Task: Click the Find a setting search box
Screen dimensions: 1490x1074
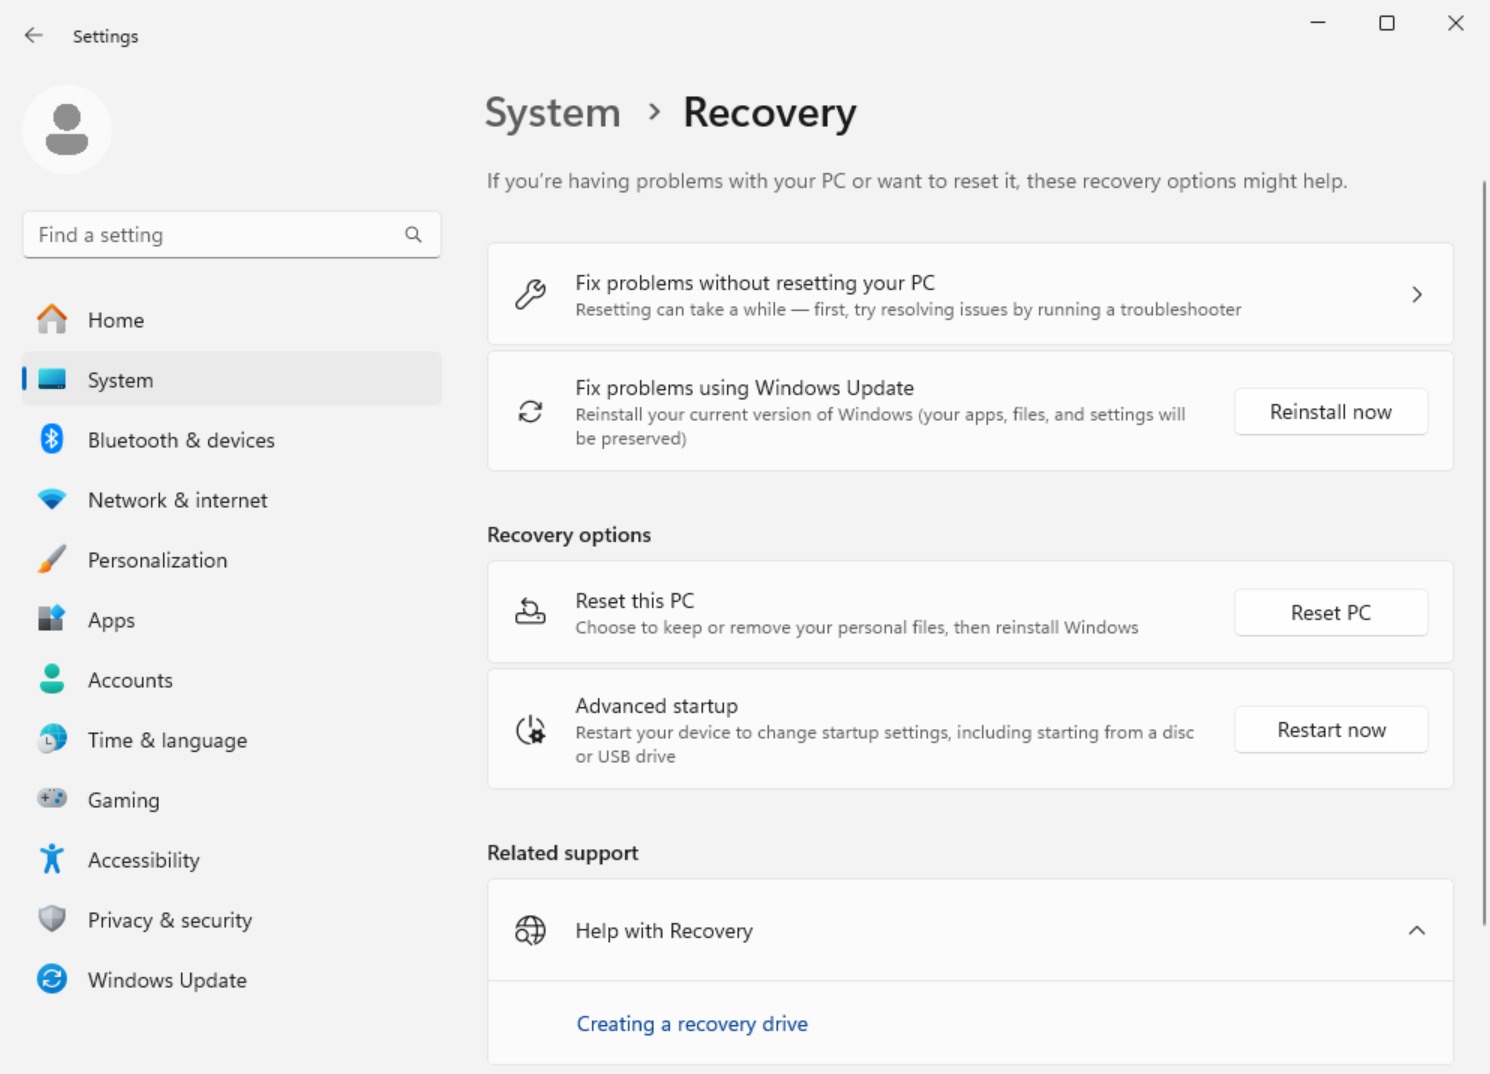Action: point(215,235)
